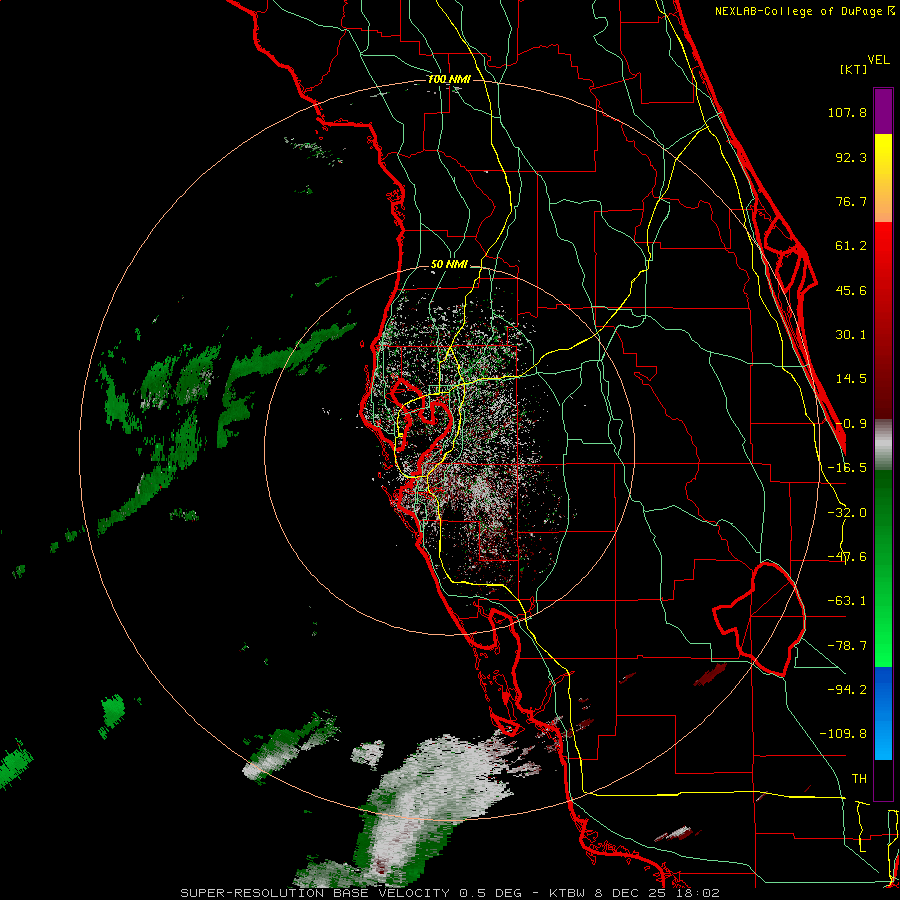Select the -0.9 velocity scale value
The image size is (900, 900).
(x=851, y=424)
